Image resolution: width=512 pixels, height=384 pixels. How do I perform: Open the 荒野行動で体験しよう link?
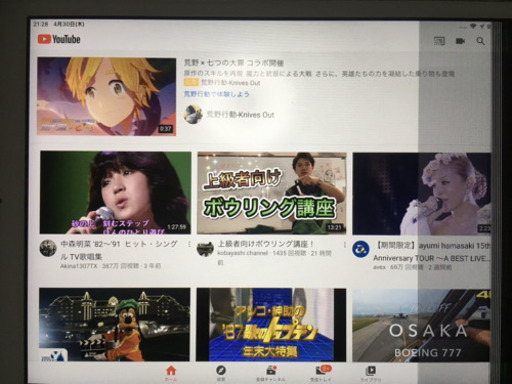tap(217, 94)
